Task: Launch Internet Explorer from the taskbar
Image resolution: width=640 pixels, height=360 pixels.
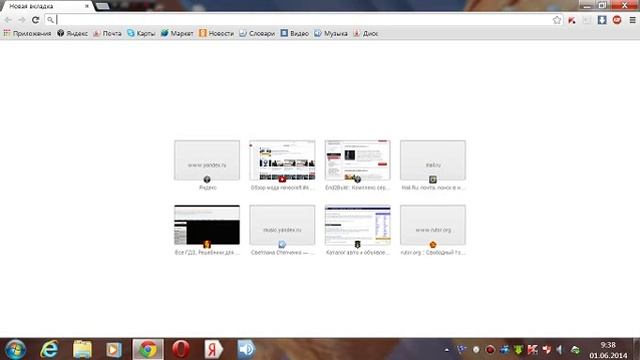Action: coord(49,349)
